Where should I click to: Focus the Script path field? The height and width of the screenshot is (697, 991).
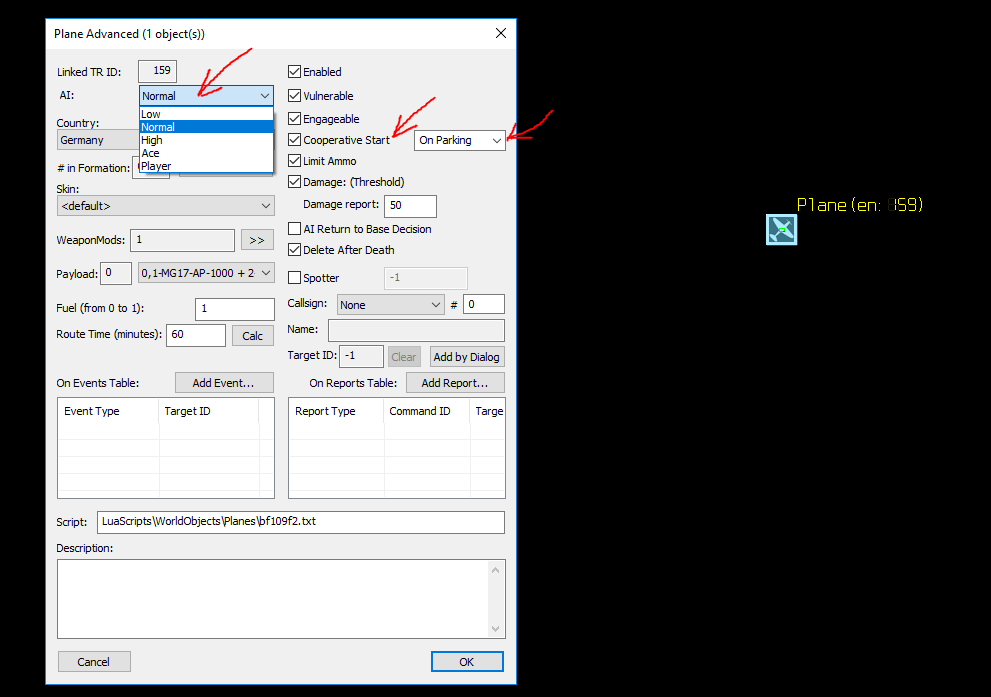click(301, 522)
